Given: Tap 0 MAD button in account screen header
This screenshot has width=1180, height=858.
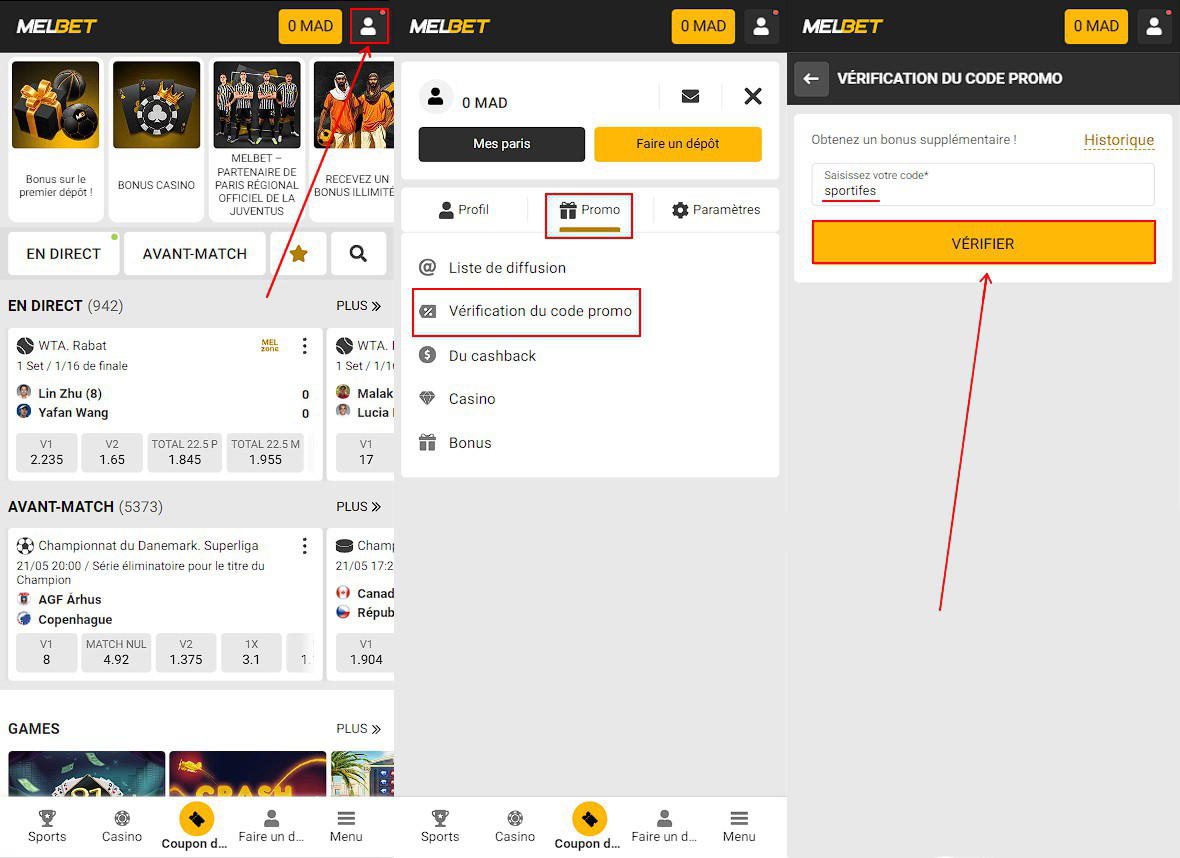Looking at the screenshot, I should 703,26.
